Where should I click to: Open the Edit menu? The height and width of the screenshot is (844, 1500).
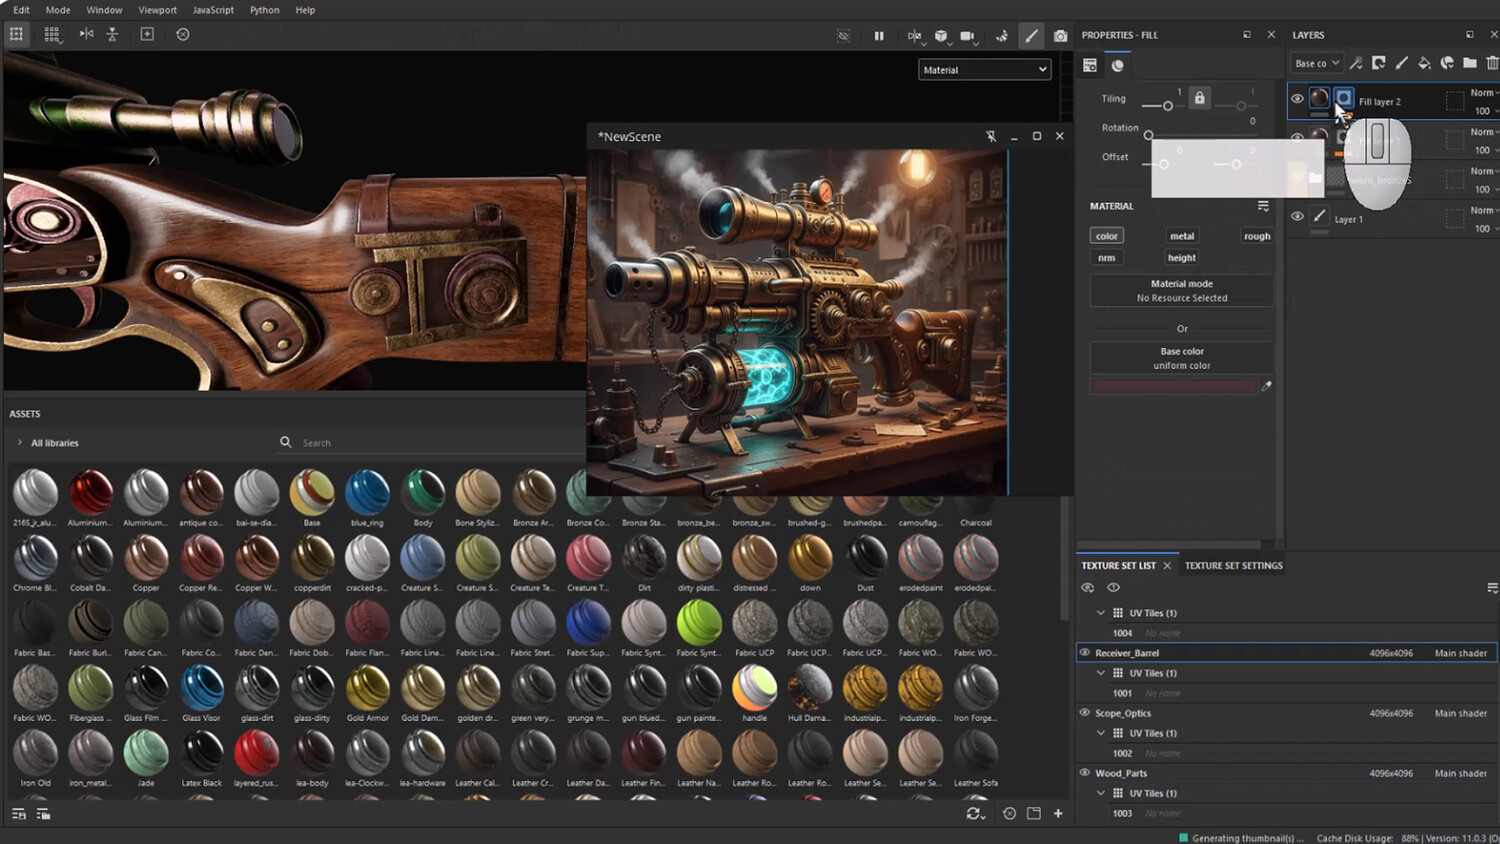click(21, 10)
